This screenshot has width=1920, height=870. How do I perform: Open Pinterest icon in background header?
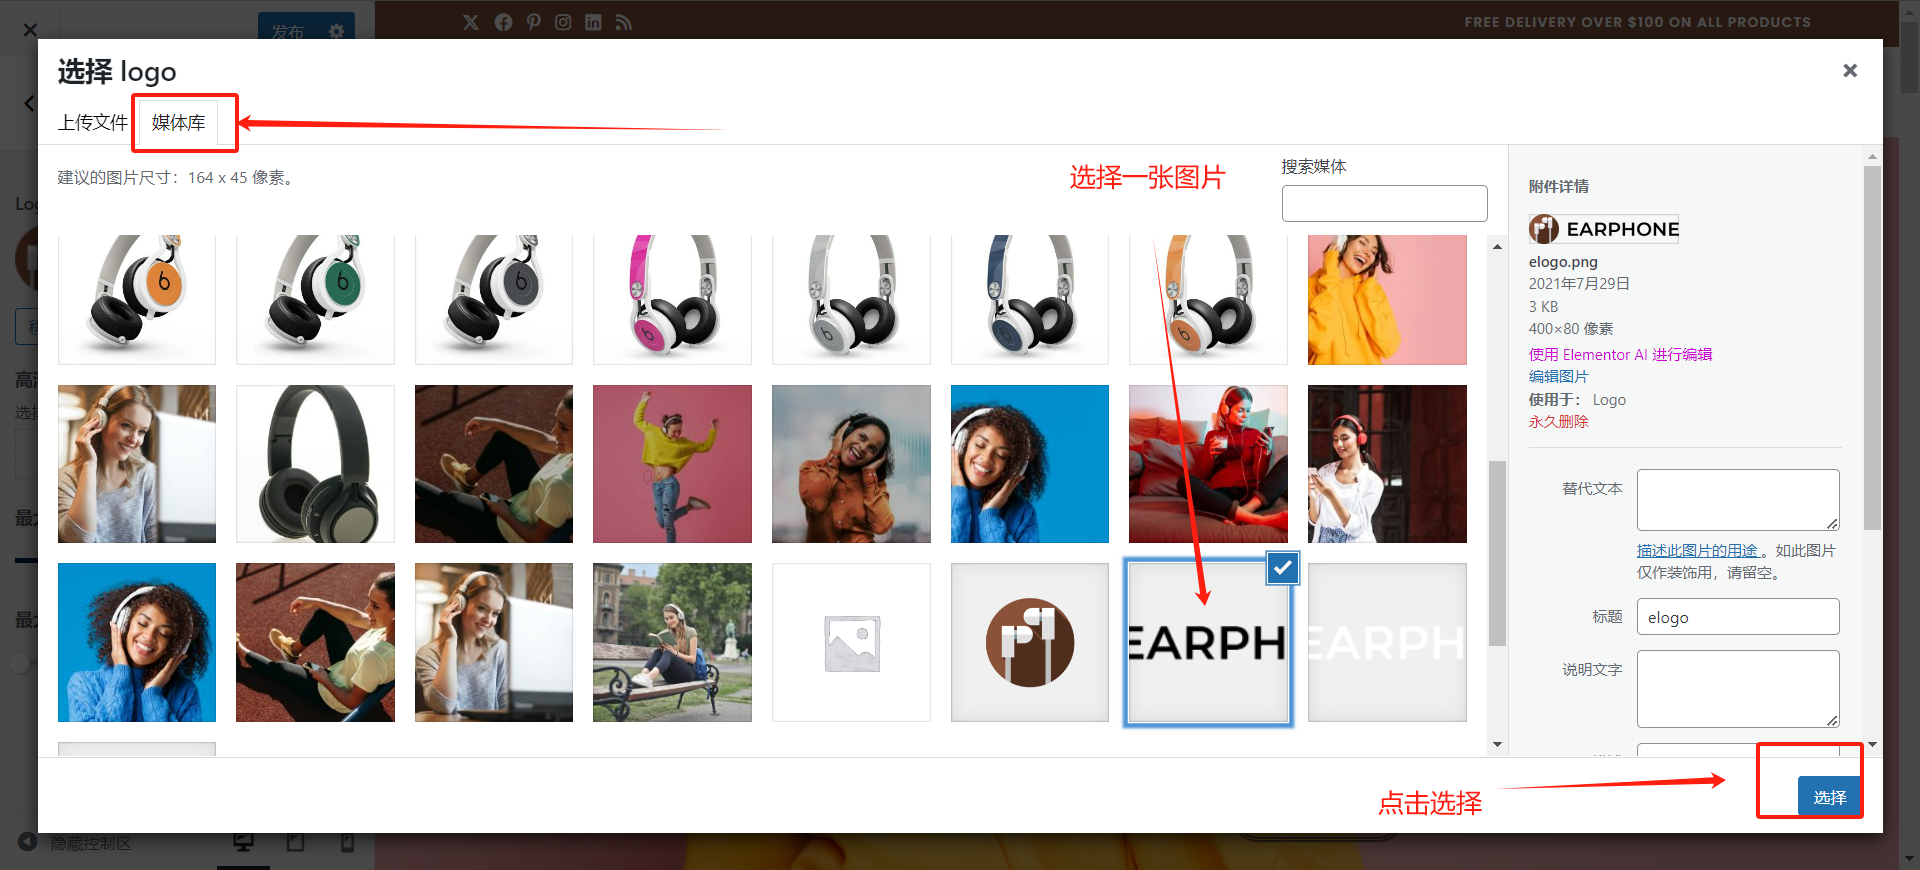(x=534, y=22)
